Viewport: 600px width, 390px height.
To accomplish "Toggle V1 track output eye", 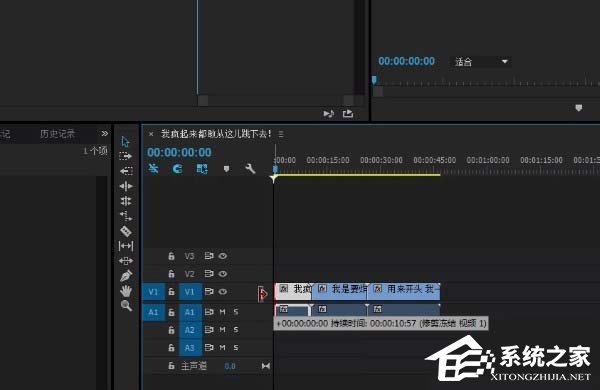I will 223,292.
